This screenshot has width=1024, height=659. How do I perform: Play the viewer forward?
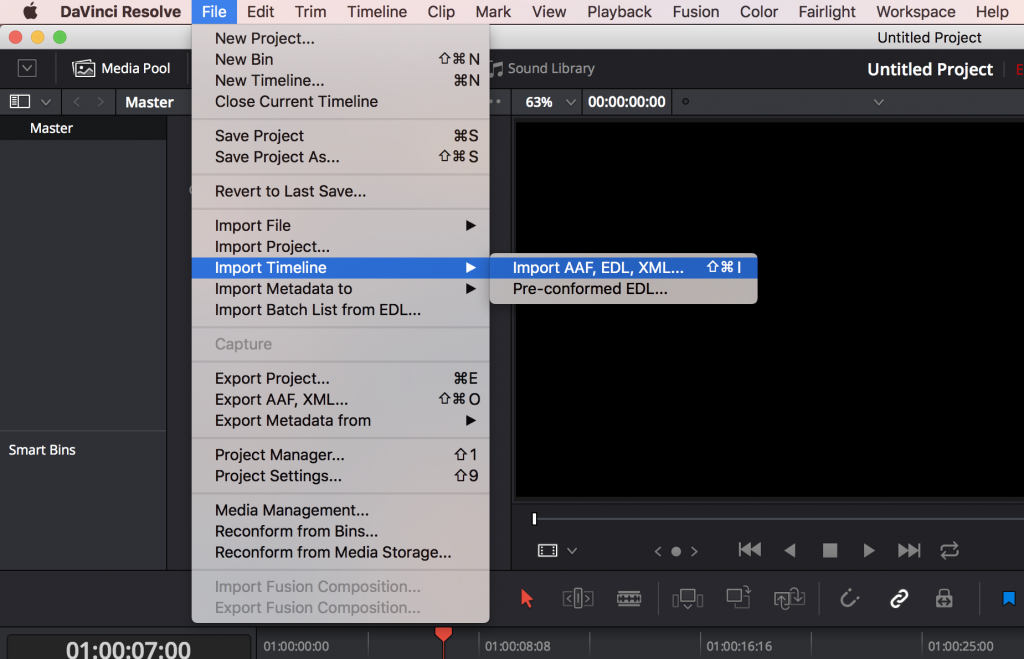tap(869, 551)
